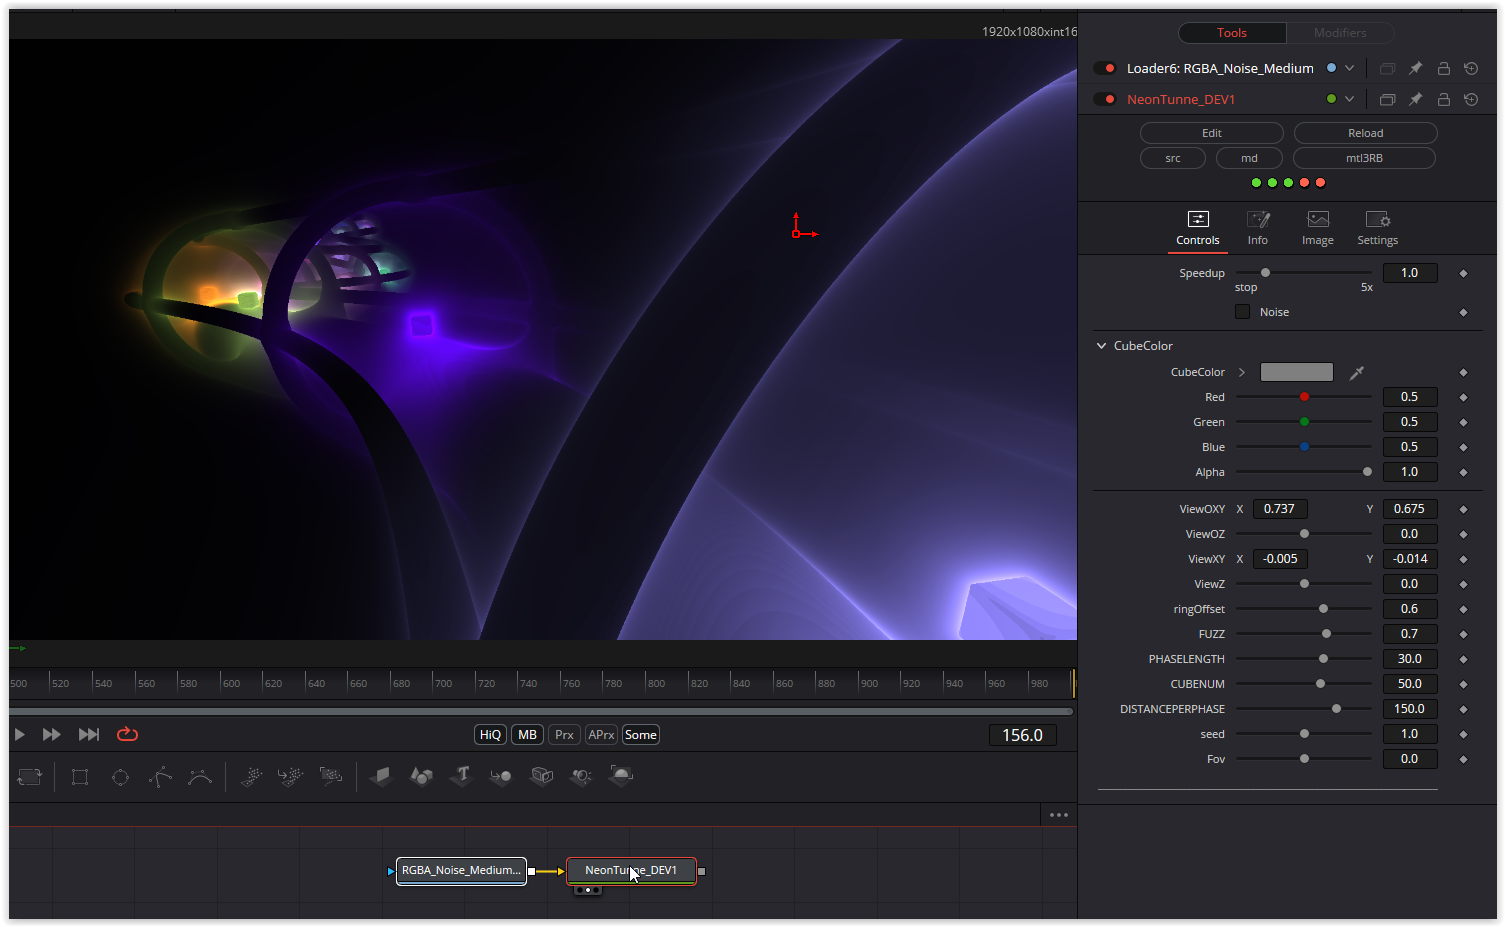Switch to the Modifiers tab
Viewport: 1505px width, 927px height.
tap(1340, 33)
